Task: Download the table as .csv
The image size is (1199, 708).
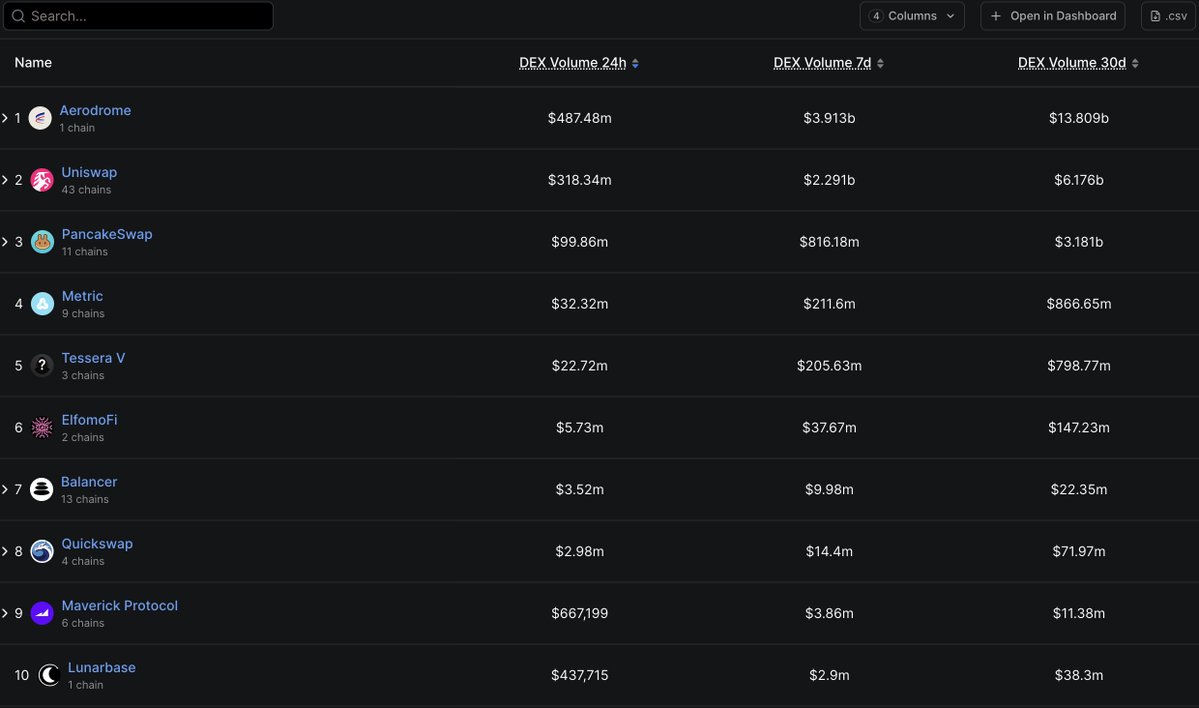Action: 1168,16
